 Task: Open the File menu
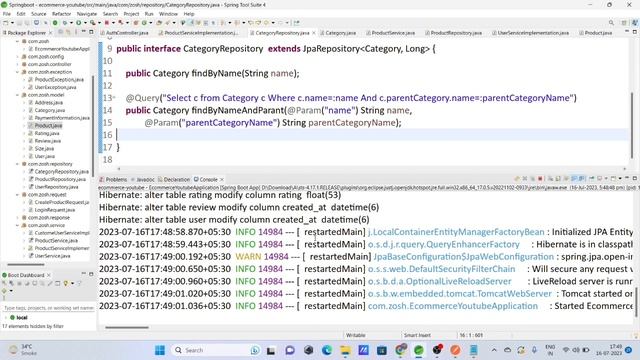click(7, 14)
